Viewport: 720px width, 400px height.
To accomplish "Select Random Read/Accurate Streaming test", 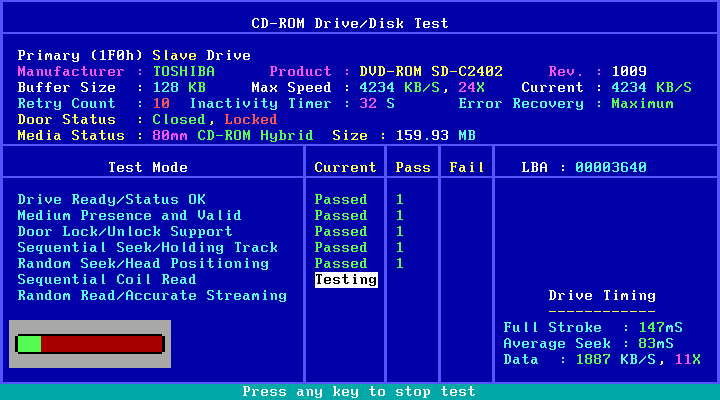I will pyautogui.click(x=152, y=296).
